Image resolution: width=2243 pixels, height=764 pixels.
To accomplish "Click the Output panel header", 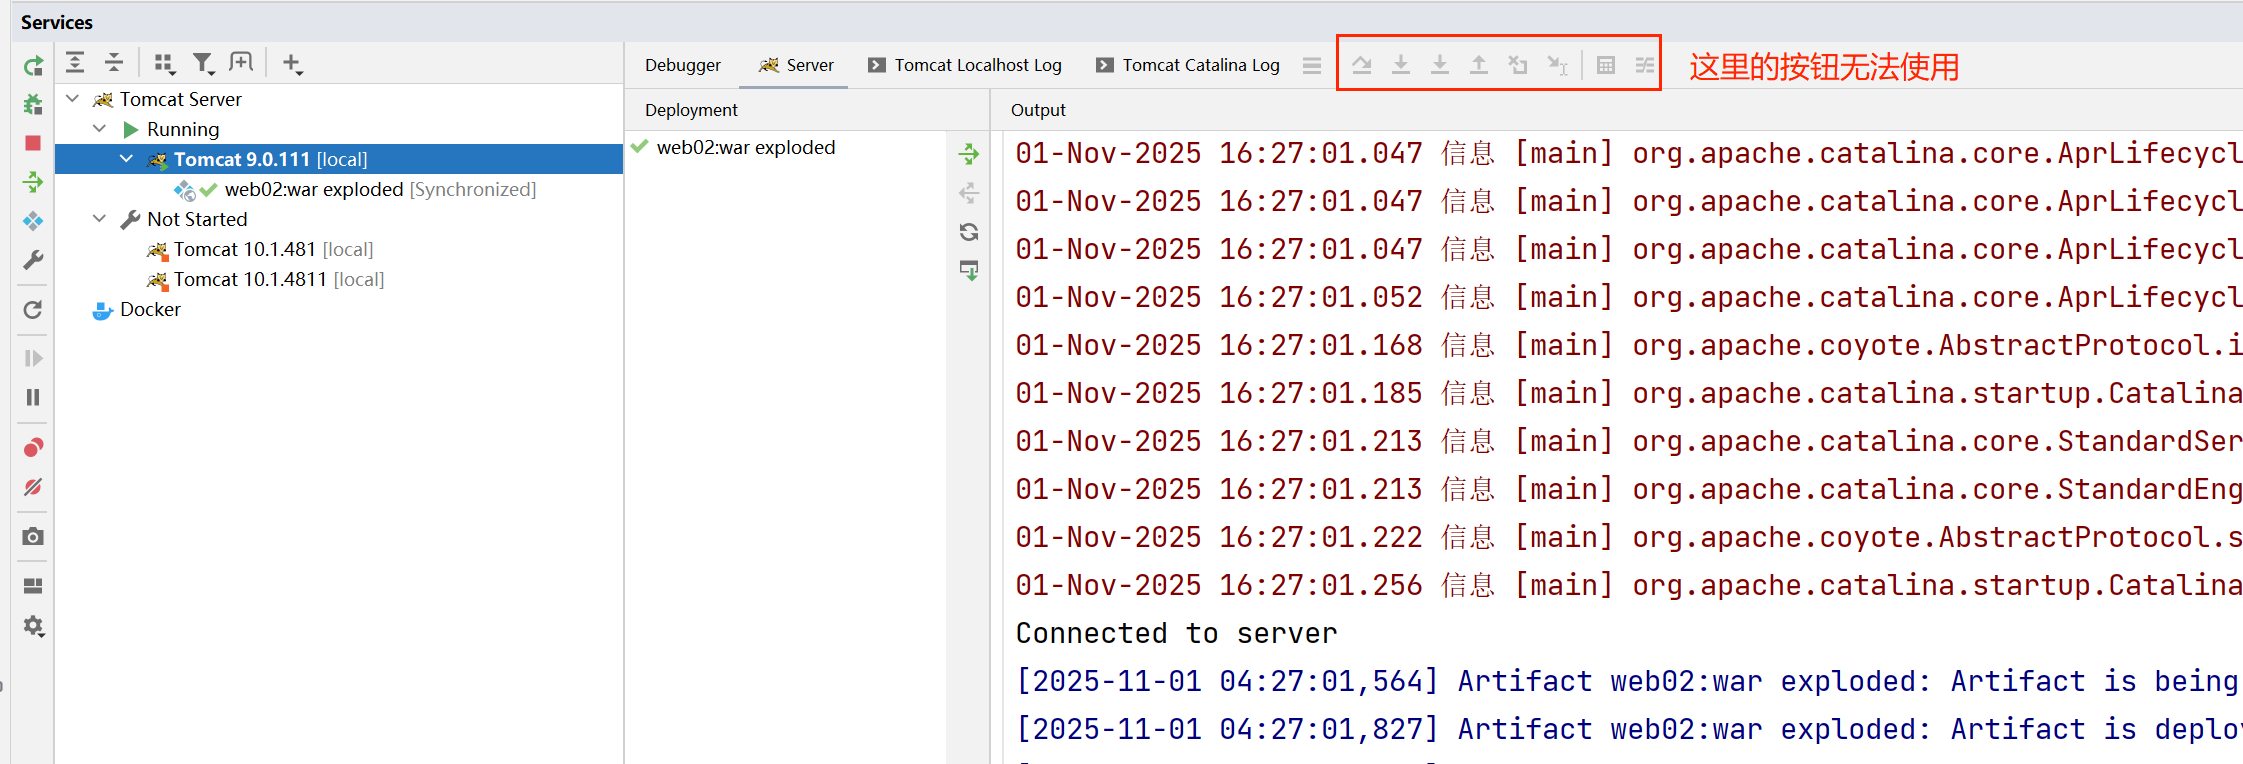I will coord(1038,110).
